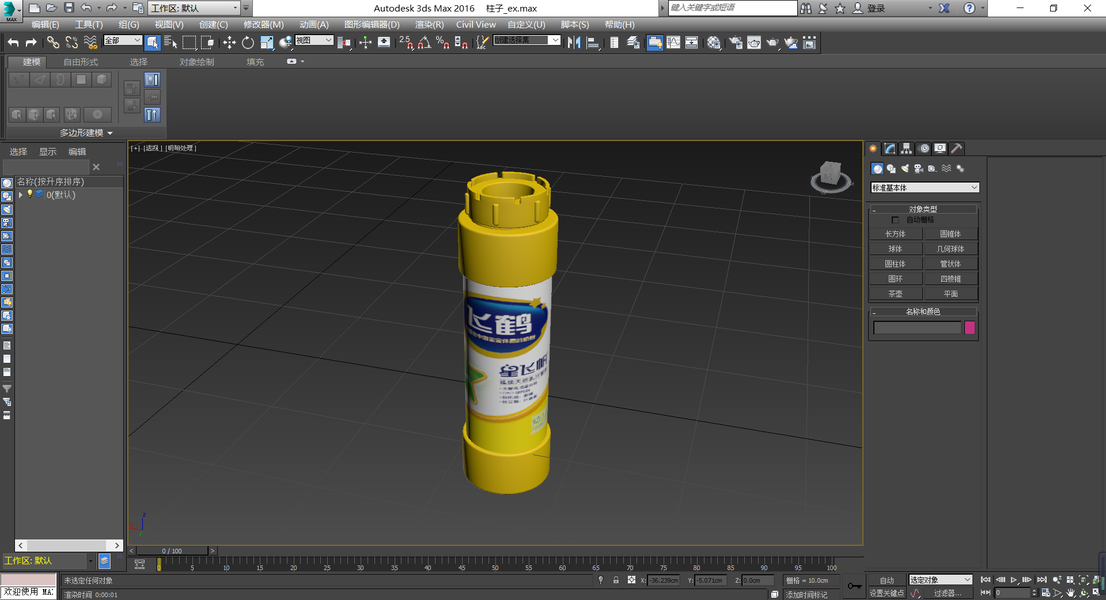Screen dimensions: 1106x600
Task: Toggle the 2.5D Snaps button
Action: click(x=406, y=42)
